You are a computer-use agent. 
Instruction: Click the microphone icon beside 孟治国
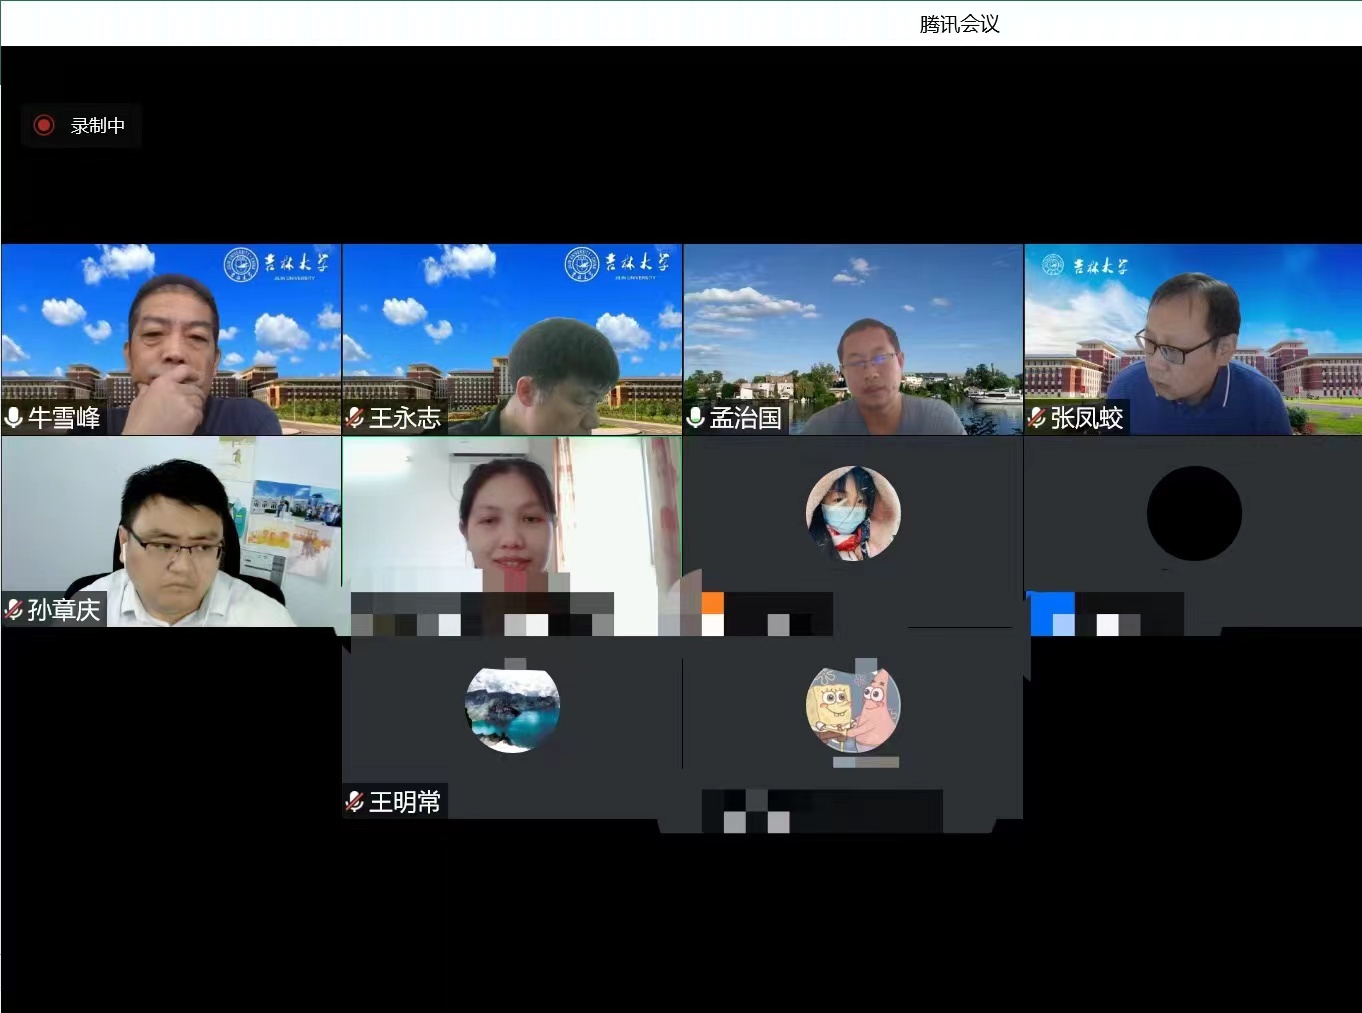696,418
